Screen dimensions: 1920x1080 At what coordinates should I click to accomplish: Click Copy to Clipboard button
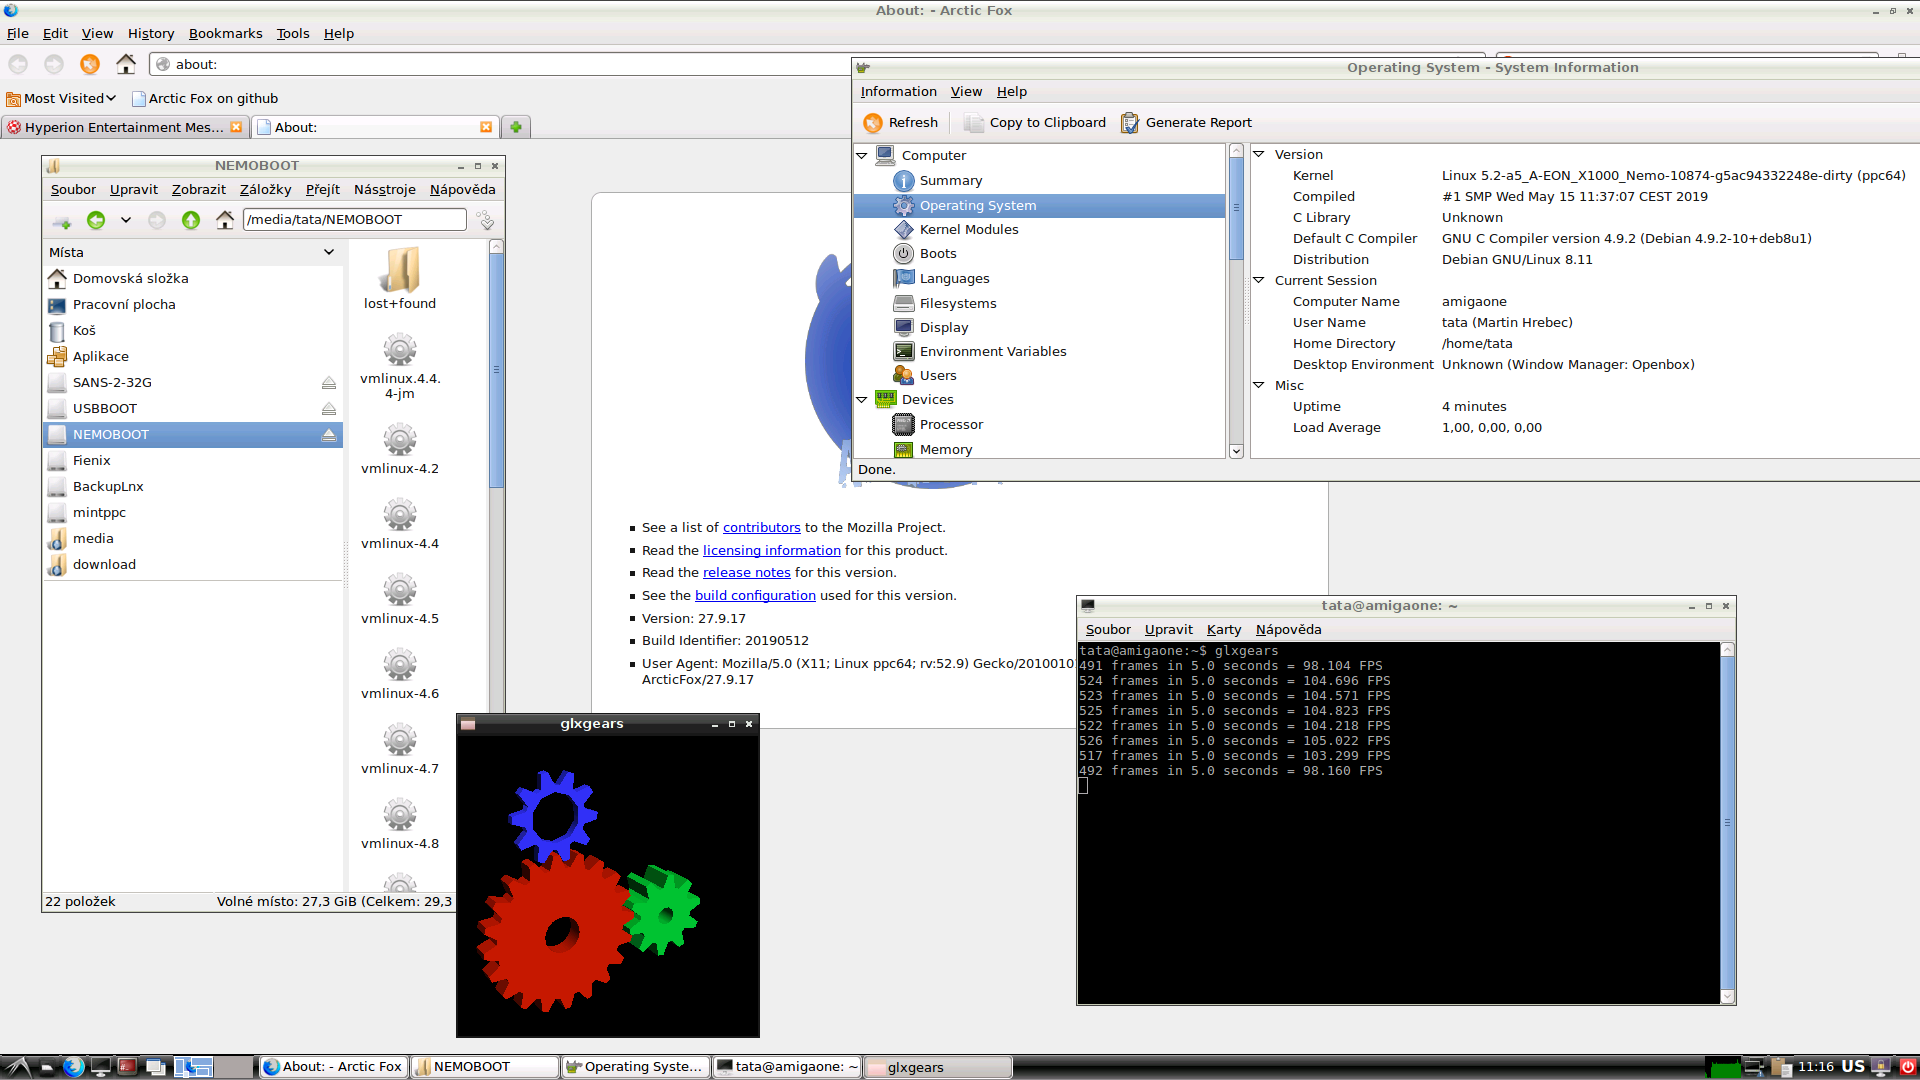(x=1035, y=123)
